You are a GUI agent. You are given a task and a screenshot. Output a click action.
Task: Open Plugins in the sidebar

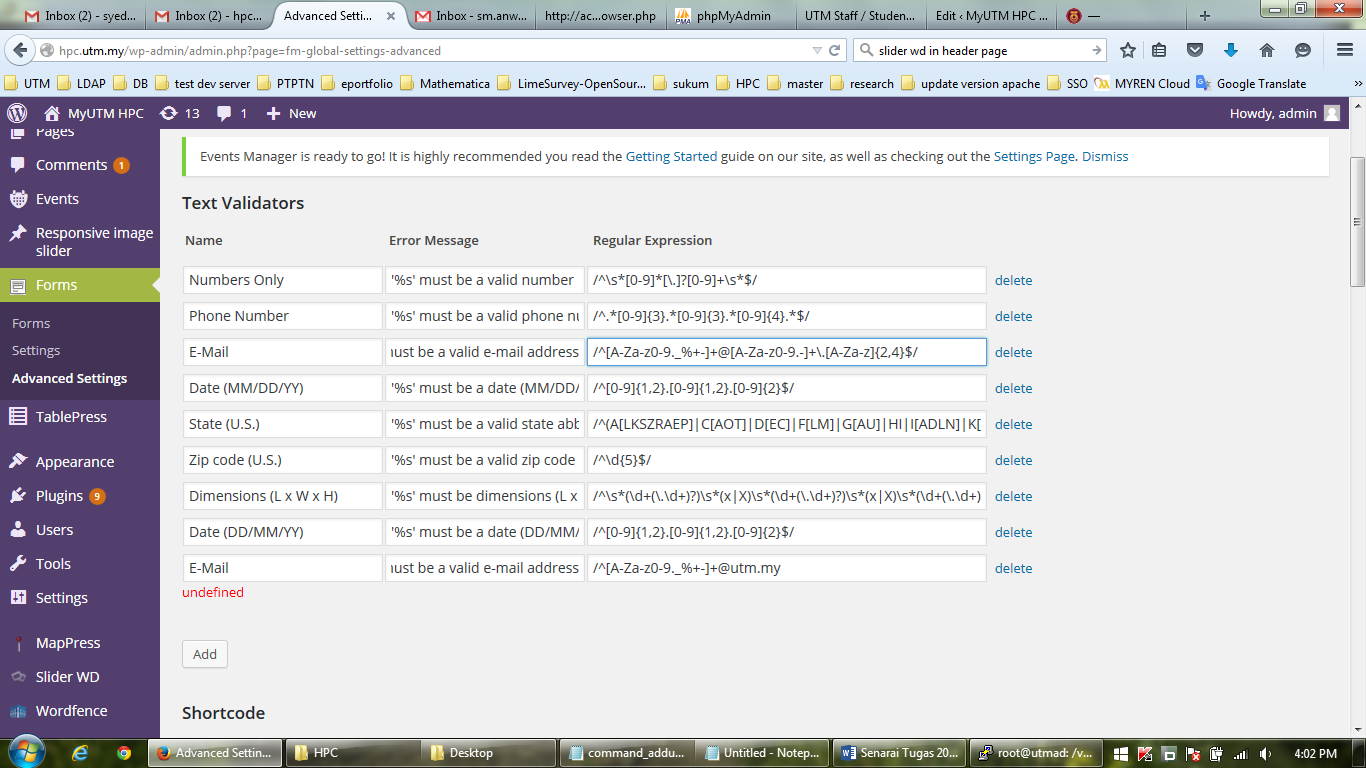59,496
